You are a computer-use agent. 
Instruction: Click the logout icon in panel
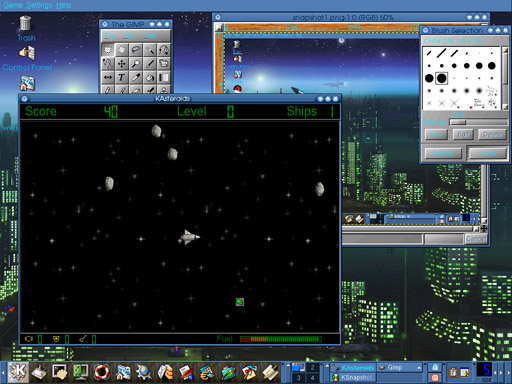point(435,377)
